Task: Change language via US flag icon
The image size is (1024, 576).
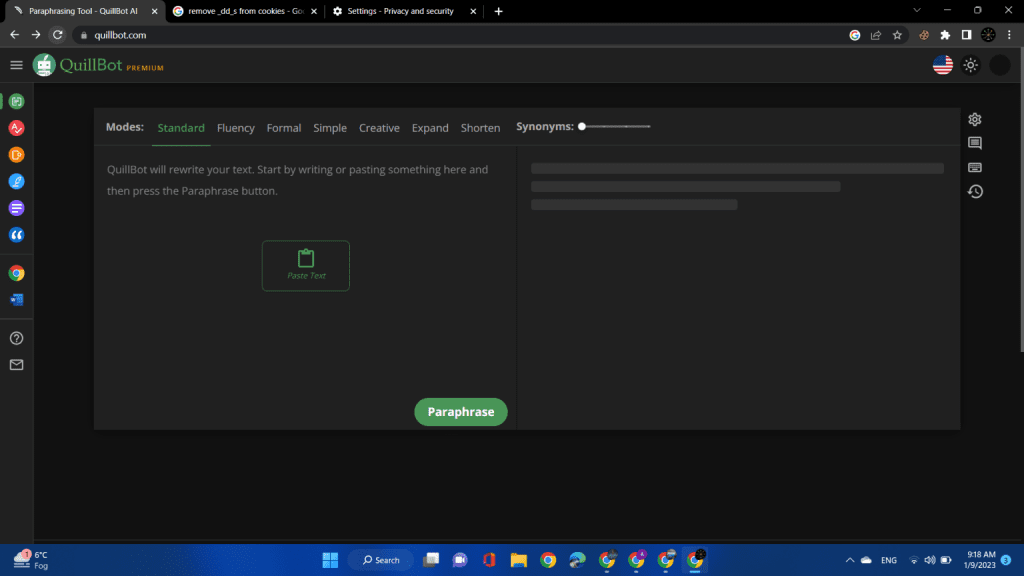Action: pos(942,65)
